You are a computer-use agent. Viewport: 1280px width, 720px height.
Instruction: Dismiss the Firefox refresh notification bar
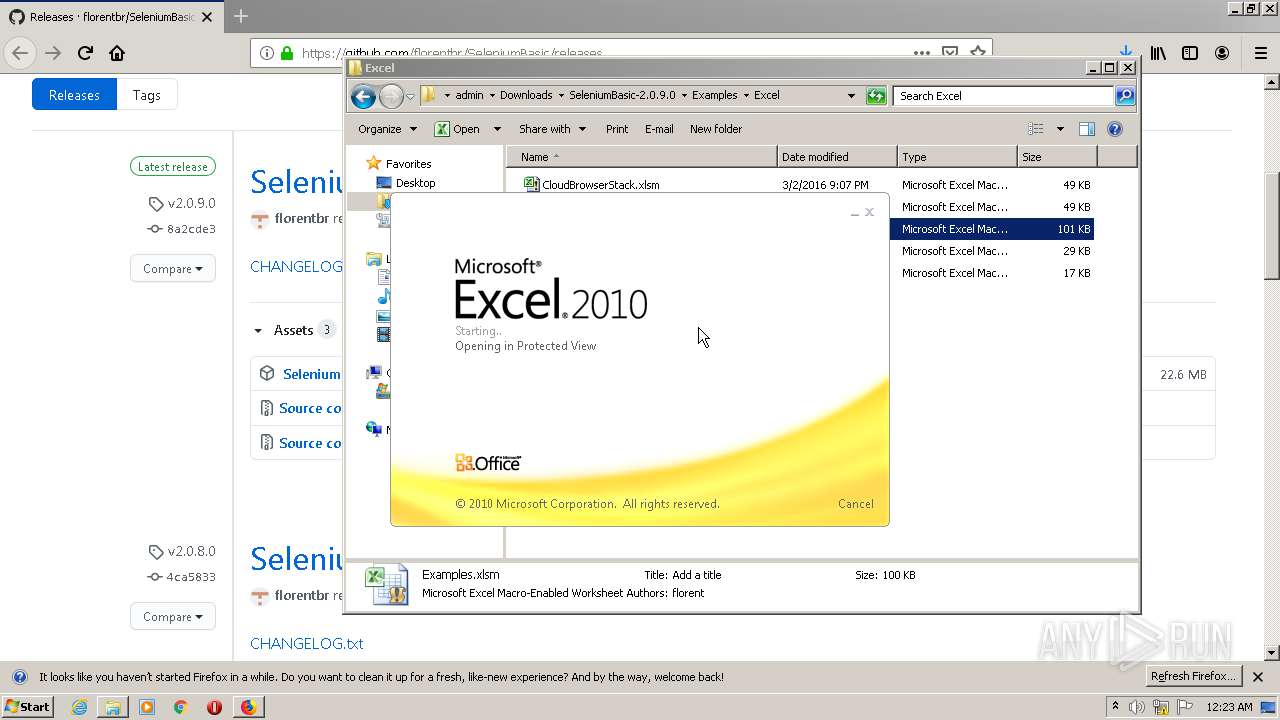click(1258, 677)
